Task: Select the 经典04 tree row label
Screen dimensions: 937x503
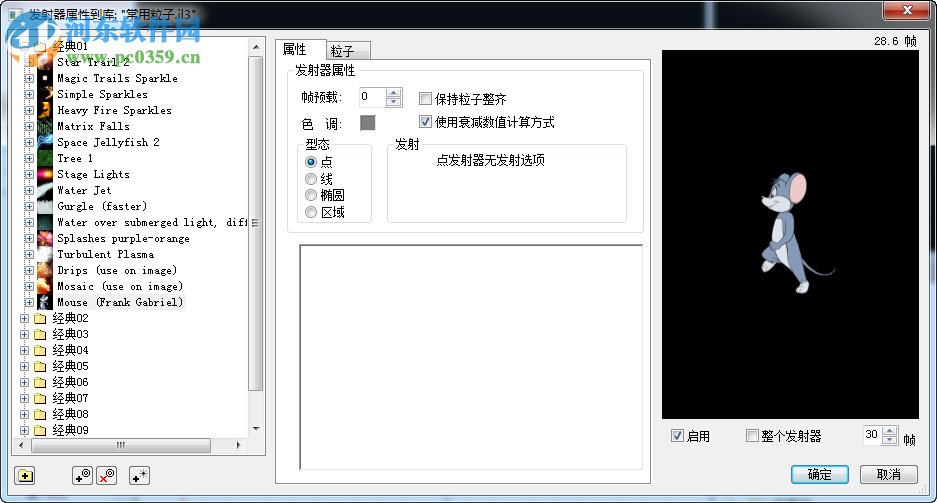Action: click(71, 350)
